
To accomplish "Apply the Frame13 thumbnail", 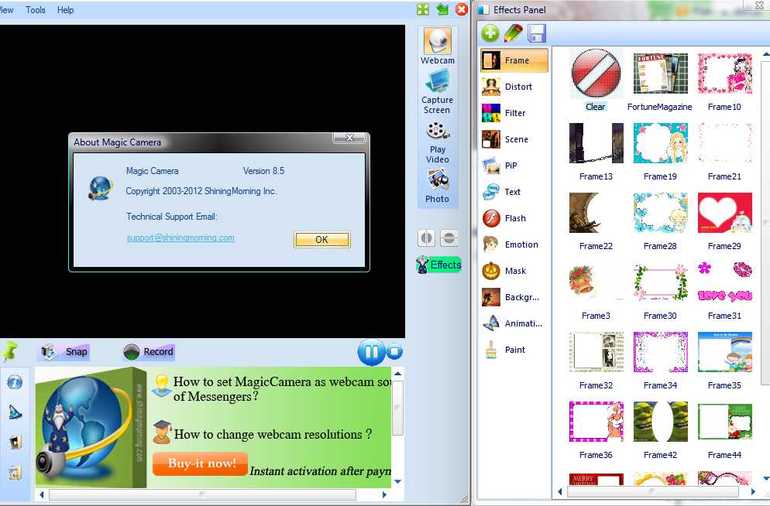I will [x=596, y=143].
